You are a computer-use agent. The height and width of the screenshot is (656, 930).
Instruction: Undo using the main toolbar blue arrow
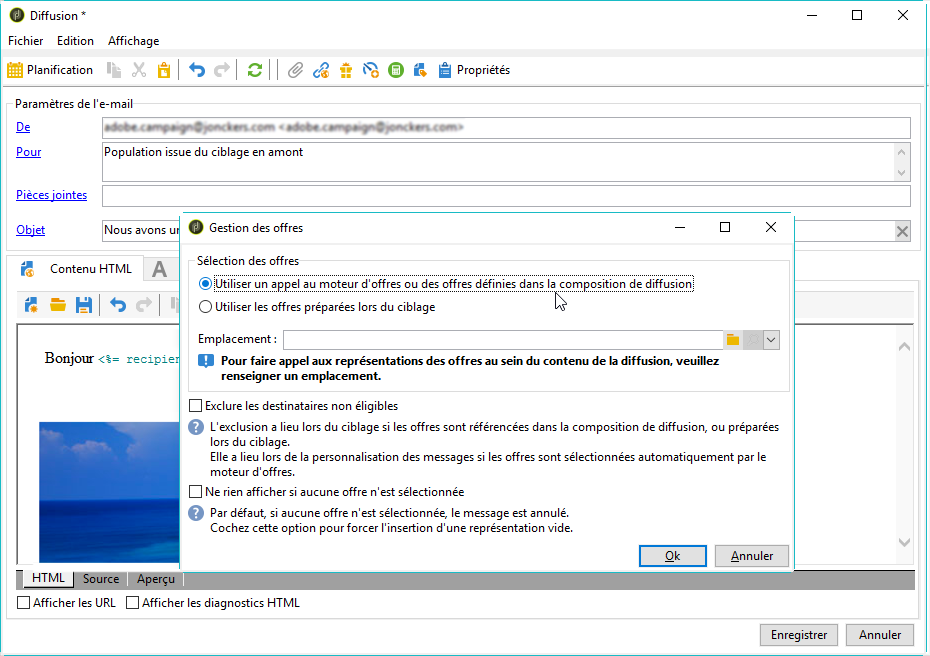(x=196, y=70)
